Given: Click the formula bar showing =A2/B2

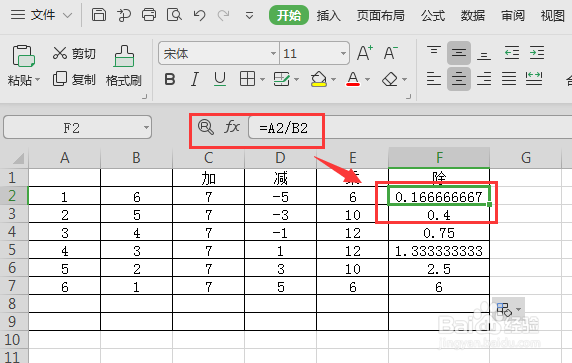Looking at the screenshot, I should tap(410, 128).
